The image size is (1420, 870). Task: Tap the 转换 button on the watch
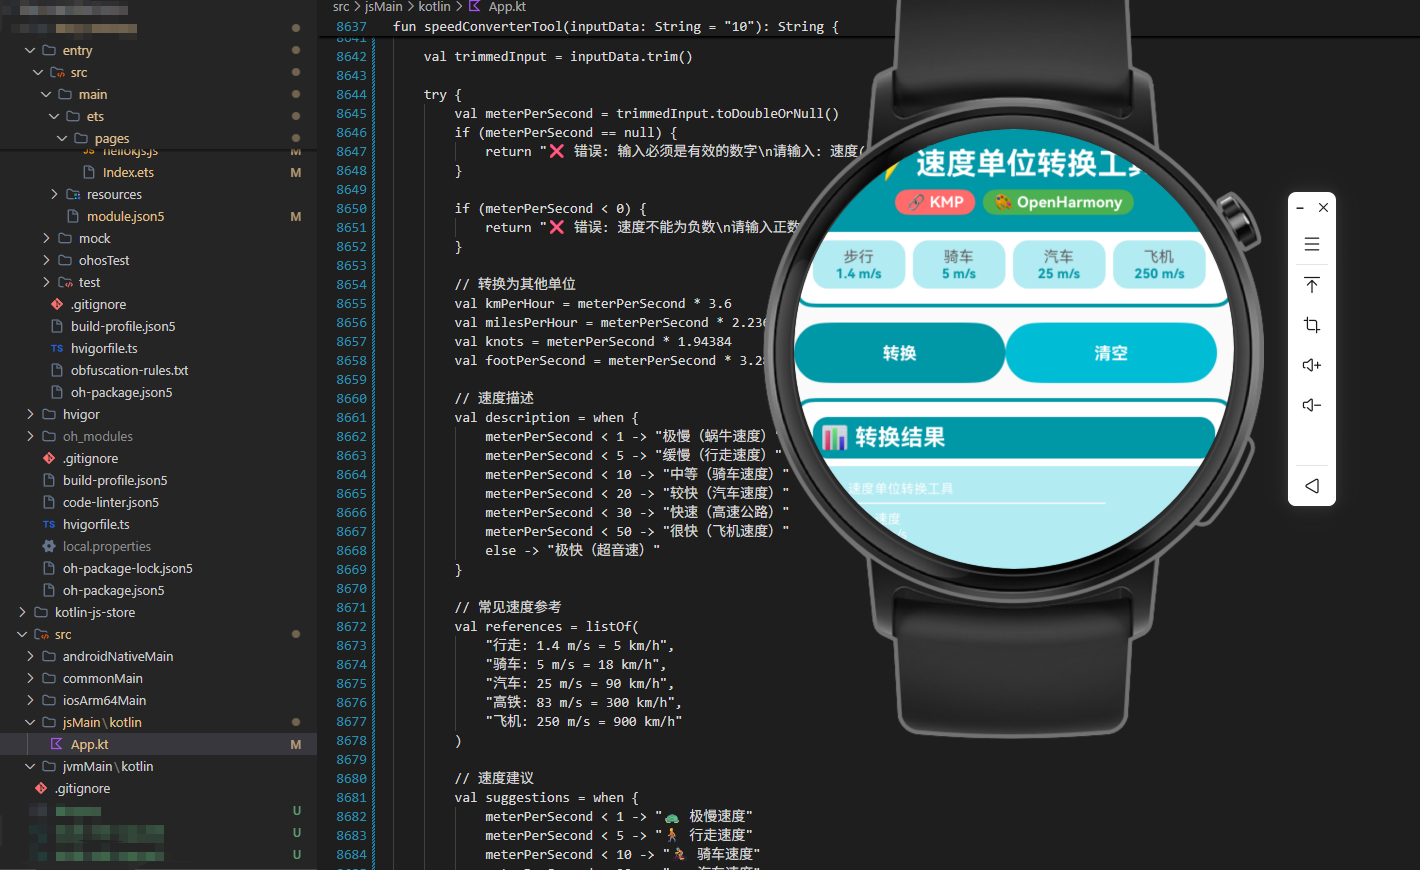(900, 353)
